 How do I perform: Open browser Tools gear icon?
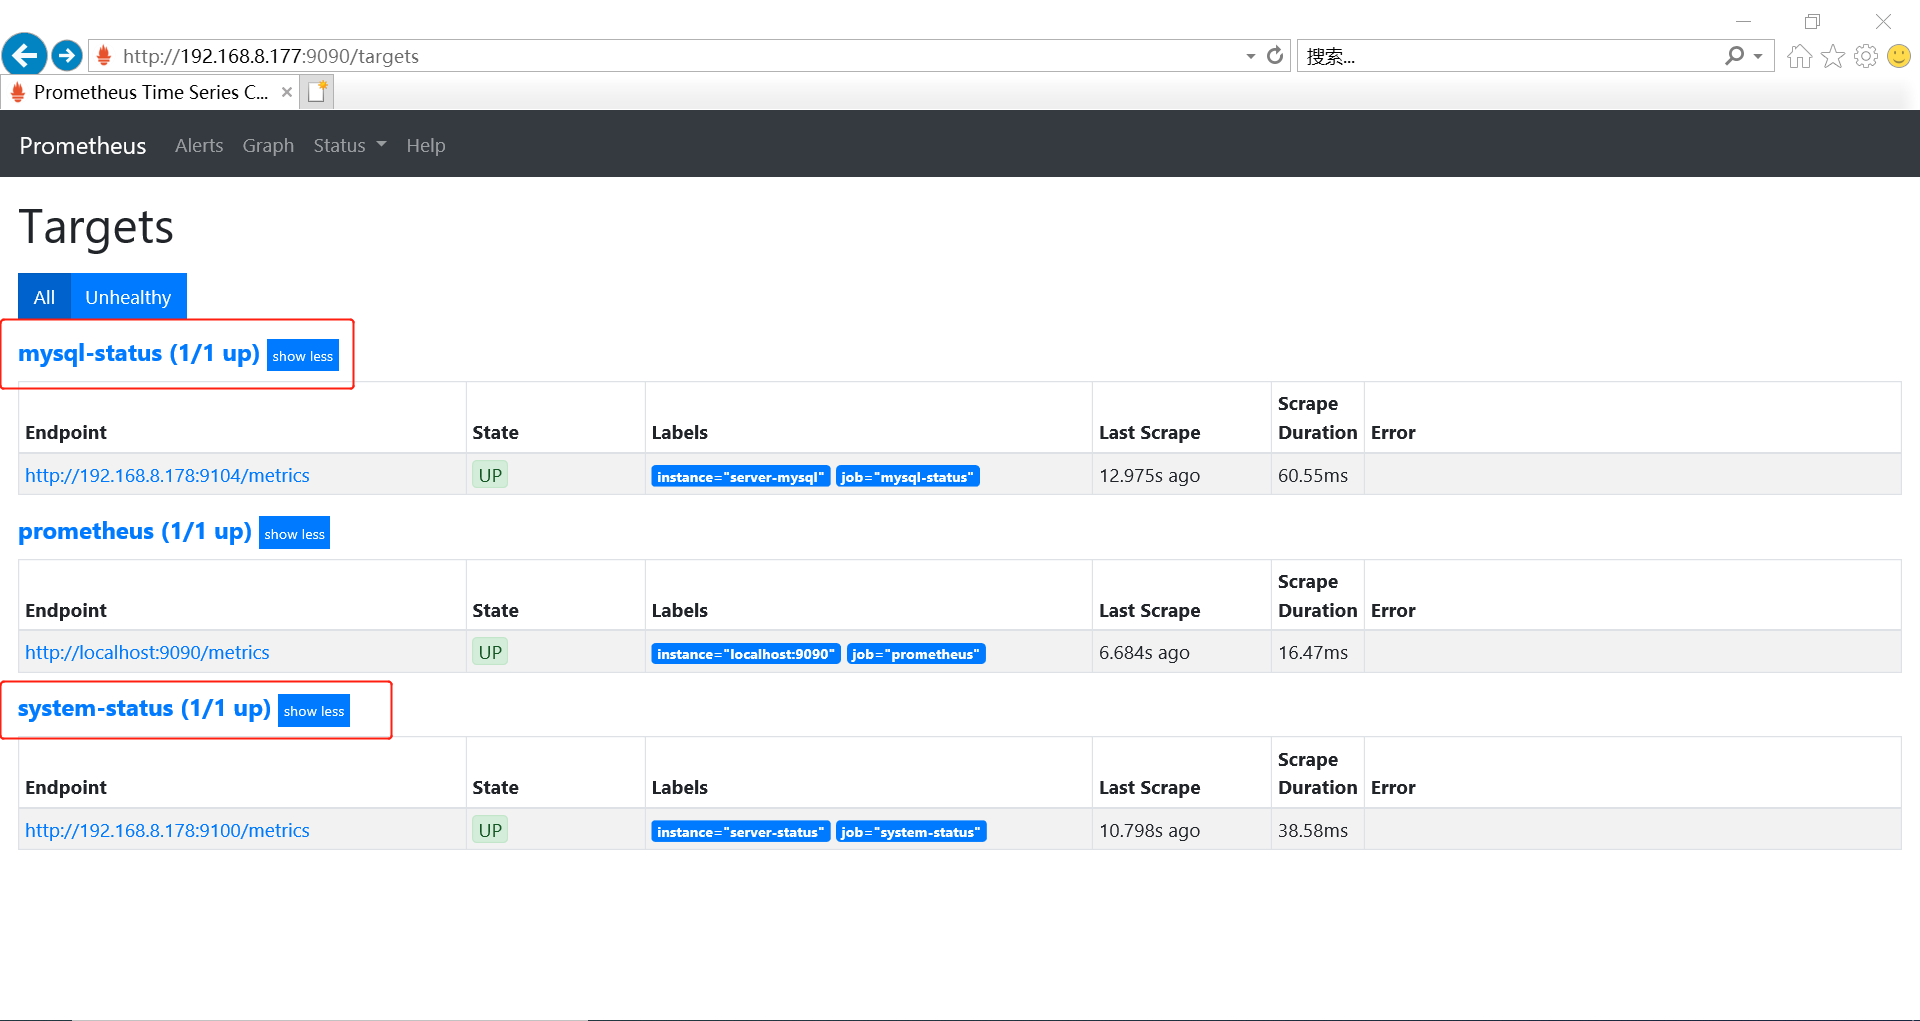pyautogui.click(x=1866, y=56)
